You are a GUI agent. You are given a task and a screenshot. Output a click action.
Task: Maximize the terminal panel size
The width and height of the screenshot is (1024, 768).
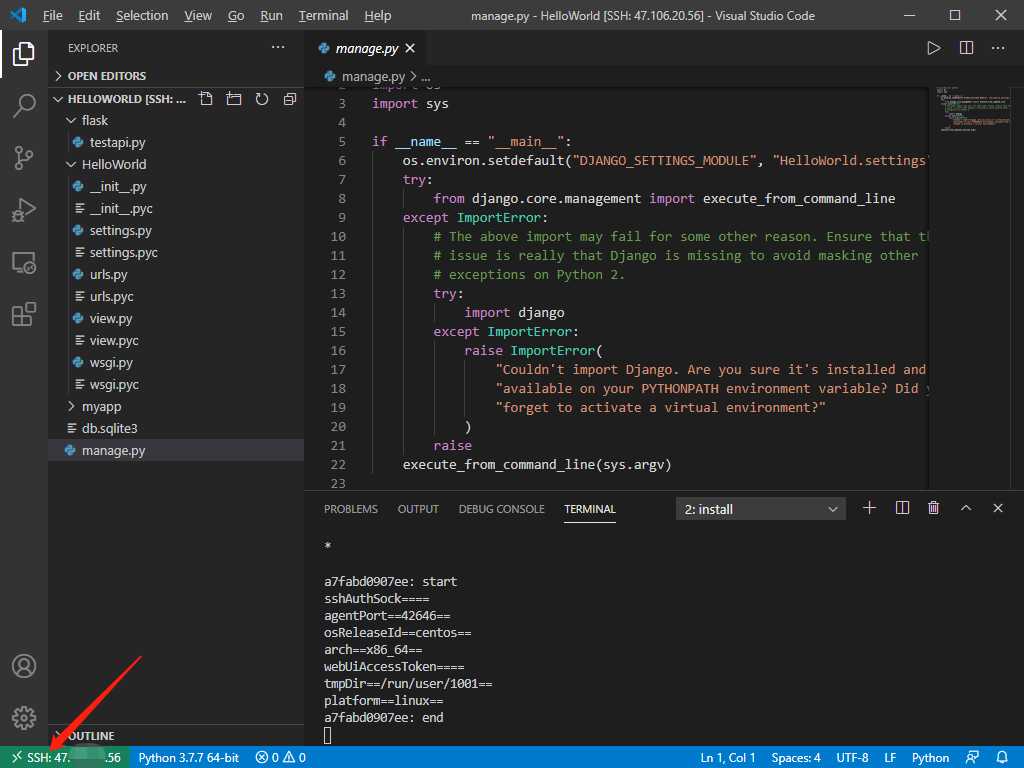(966, 508)
